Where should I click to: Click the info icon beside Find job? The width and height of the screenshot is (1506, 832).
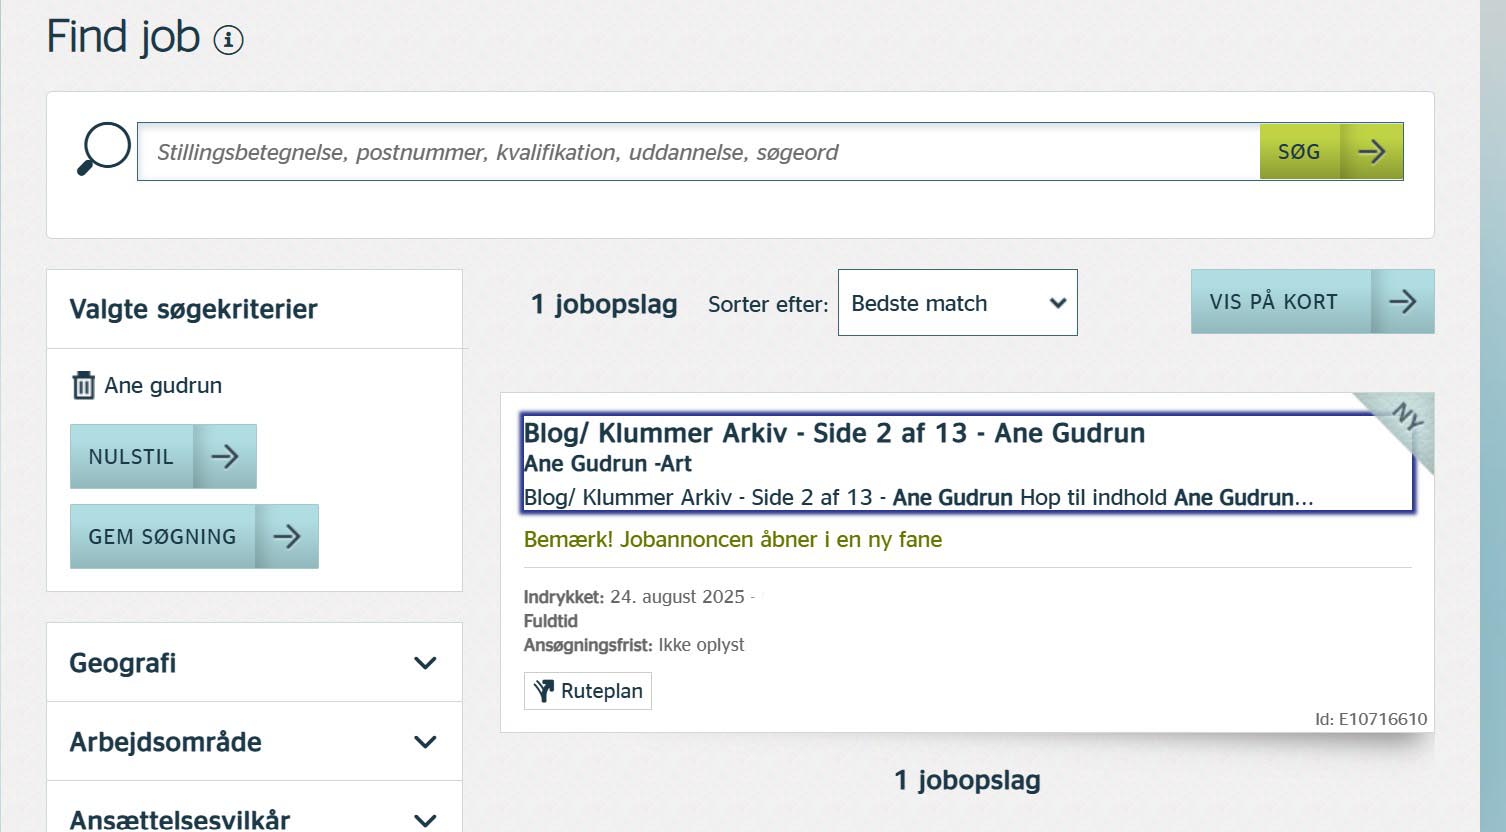click(x=228, y=41)
